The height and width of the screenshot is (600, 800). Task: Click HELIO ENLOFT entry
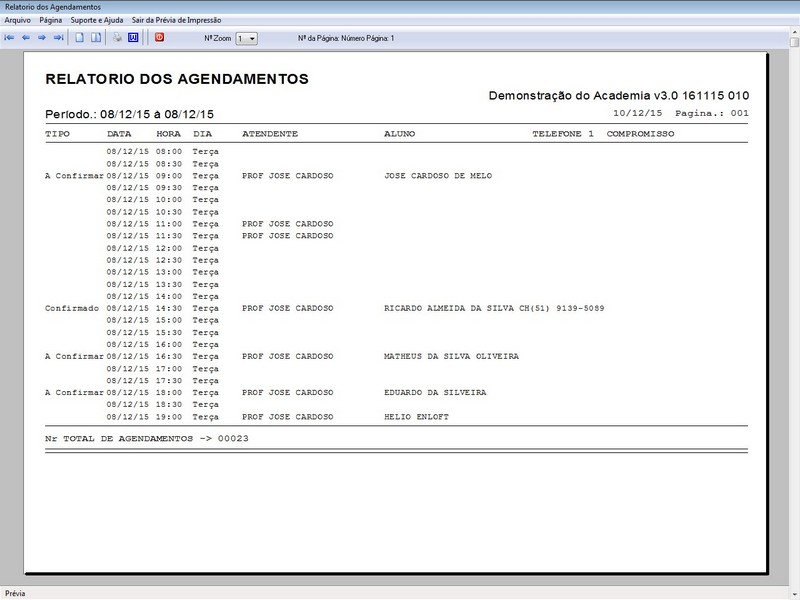(416, 417)
